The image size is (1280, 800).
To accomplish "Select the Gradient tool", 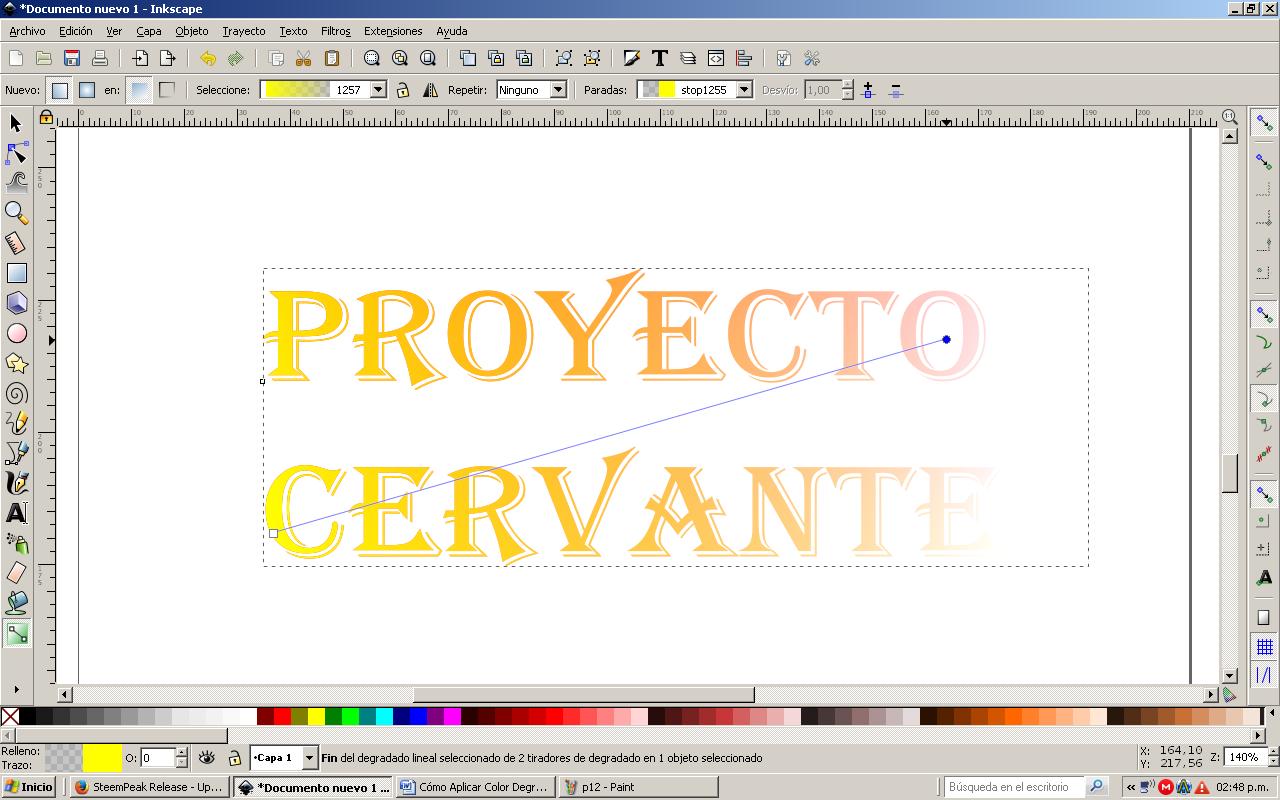I will tap(16, 633).
